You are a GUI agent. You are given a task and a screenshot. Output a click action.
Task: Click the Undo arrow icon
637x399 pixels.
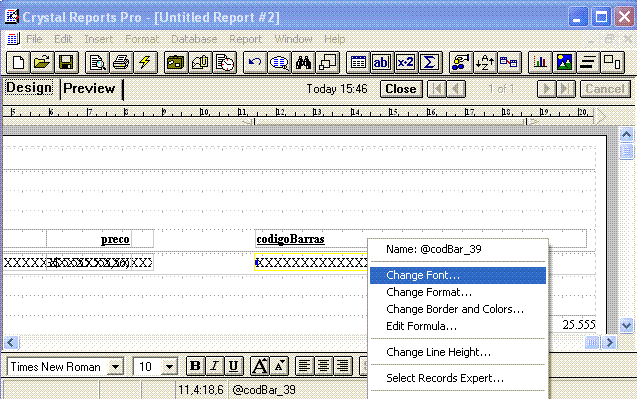click(255, 63)
